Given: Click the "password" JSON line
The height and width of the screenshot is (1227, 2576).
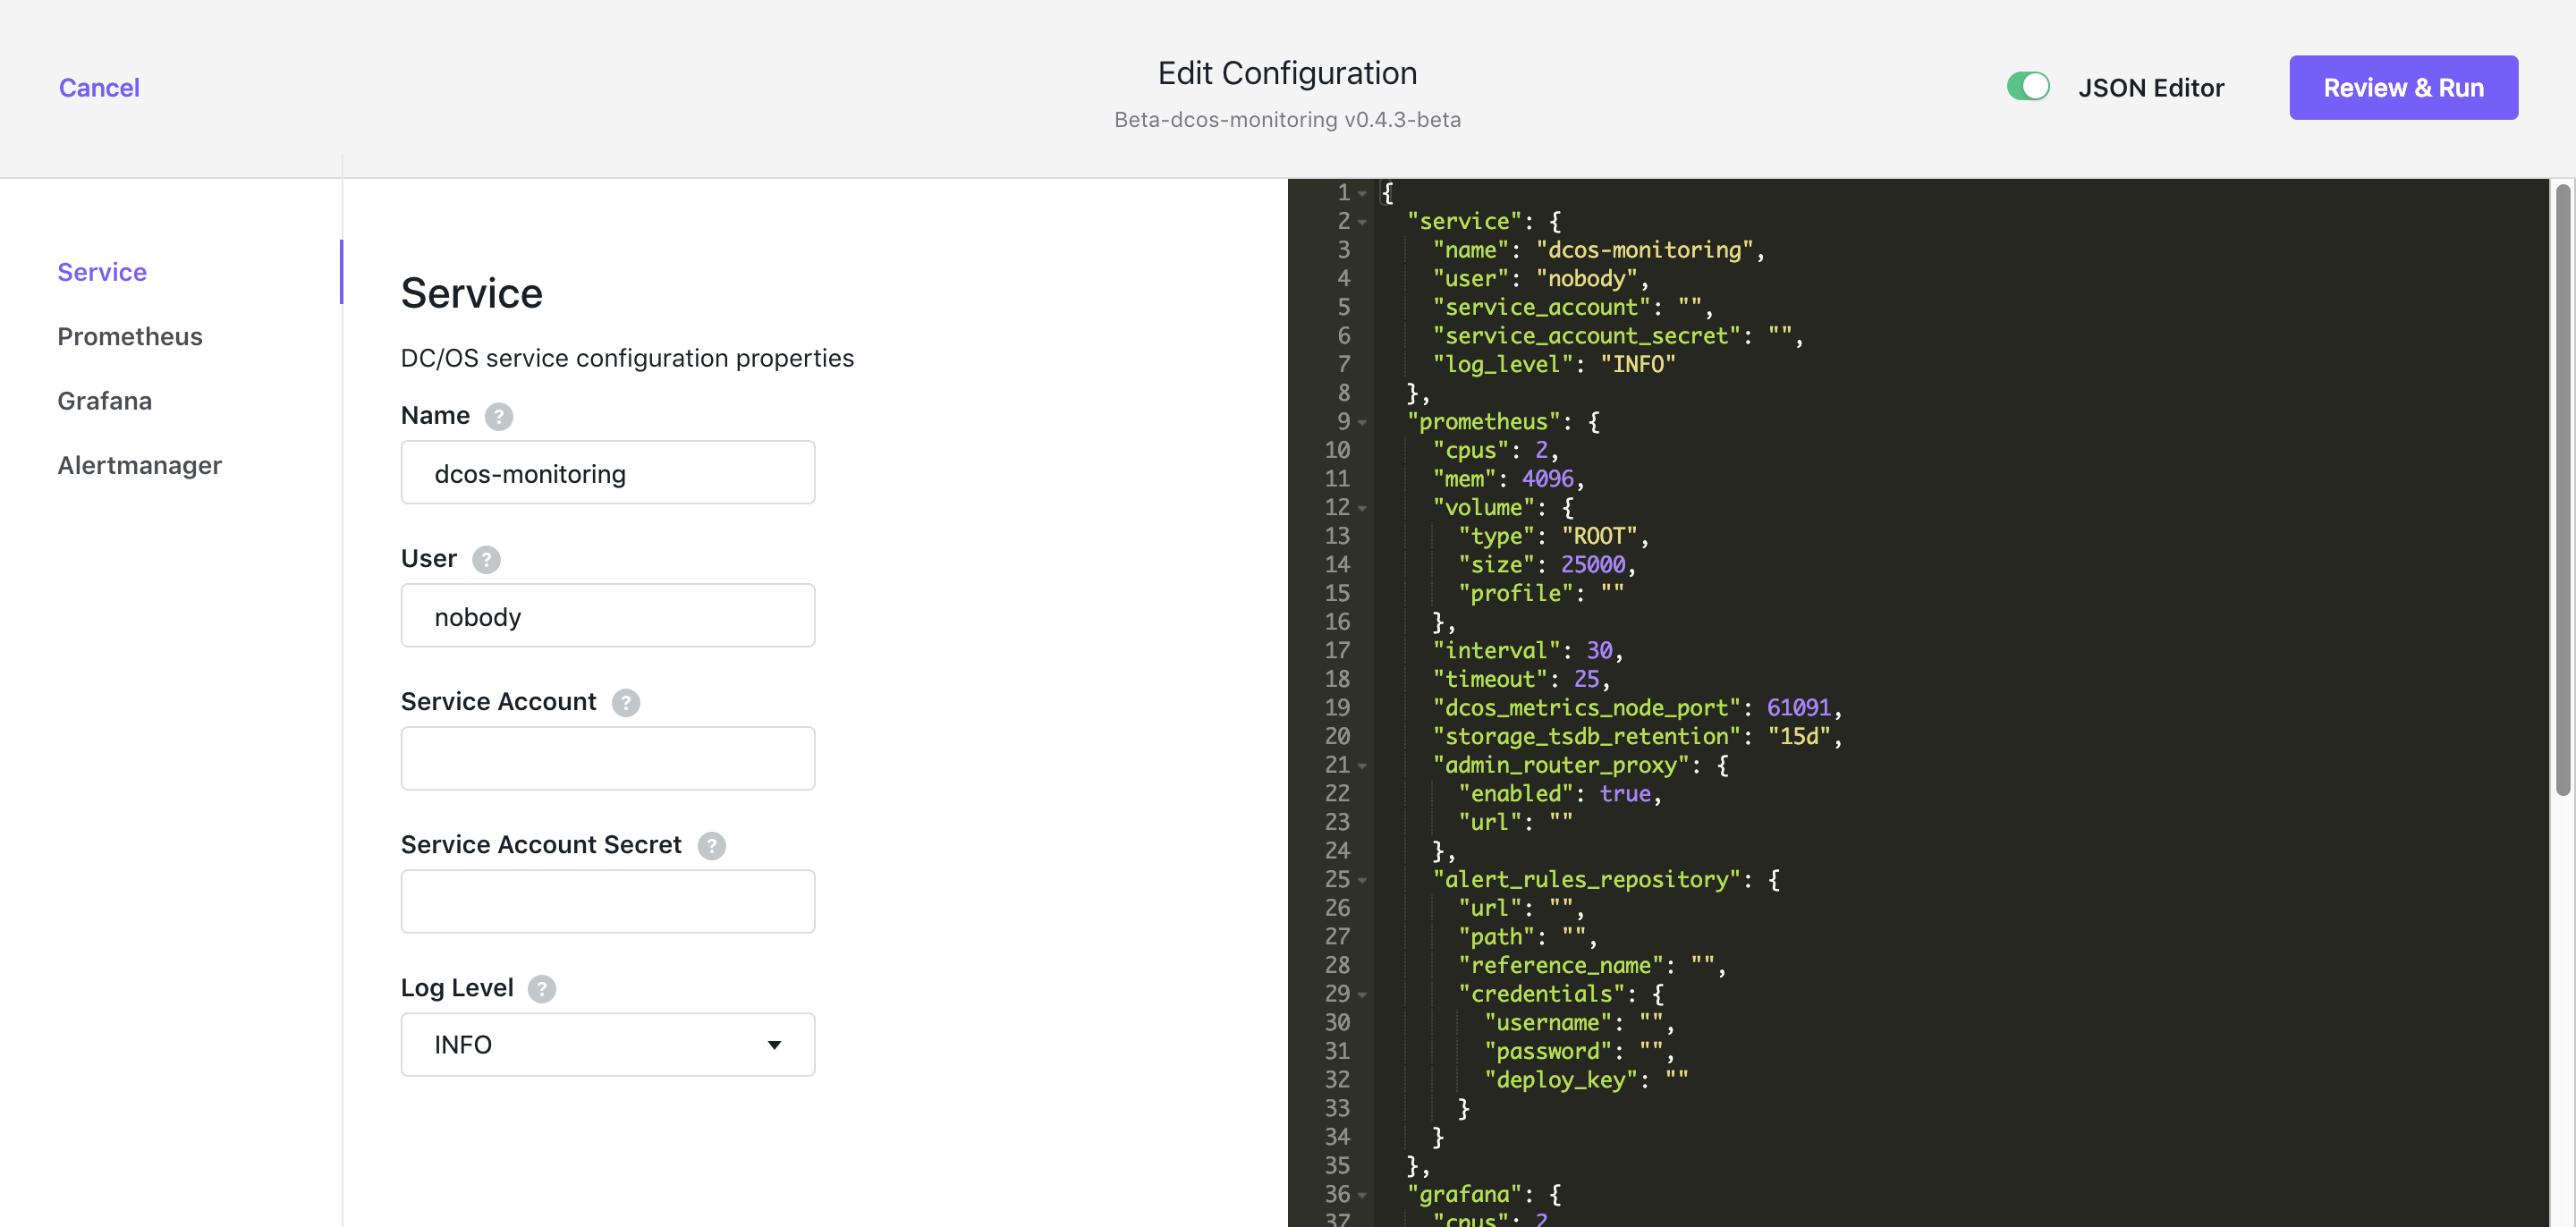Looking at the screenshot, I should (1579, 1051).
